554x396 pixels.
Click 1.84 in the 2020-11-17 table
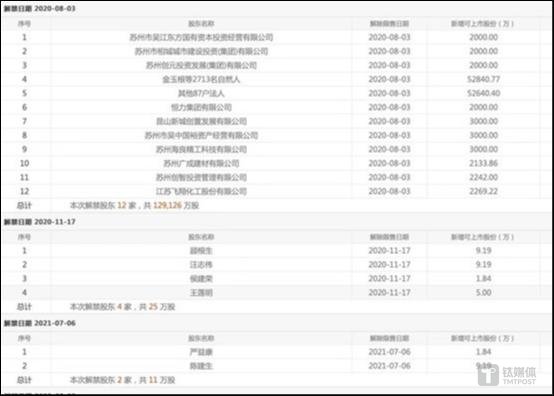click(x=483, y=278)
